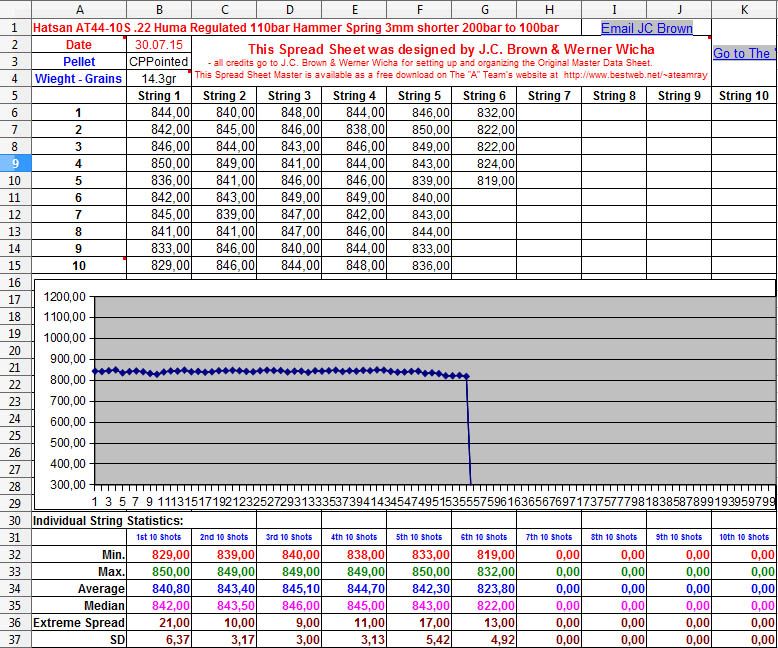Select String 5 shot 2 value 850,00
The width and height of the screenshot is (778, 648).
[x=419, y=130]
